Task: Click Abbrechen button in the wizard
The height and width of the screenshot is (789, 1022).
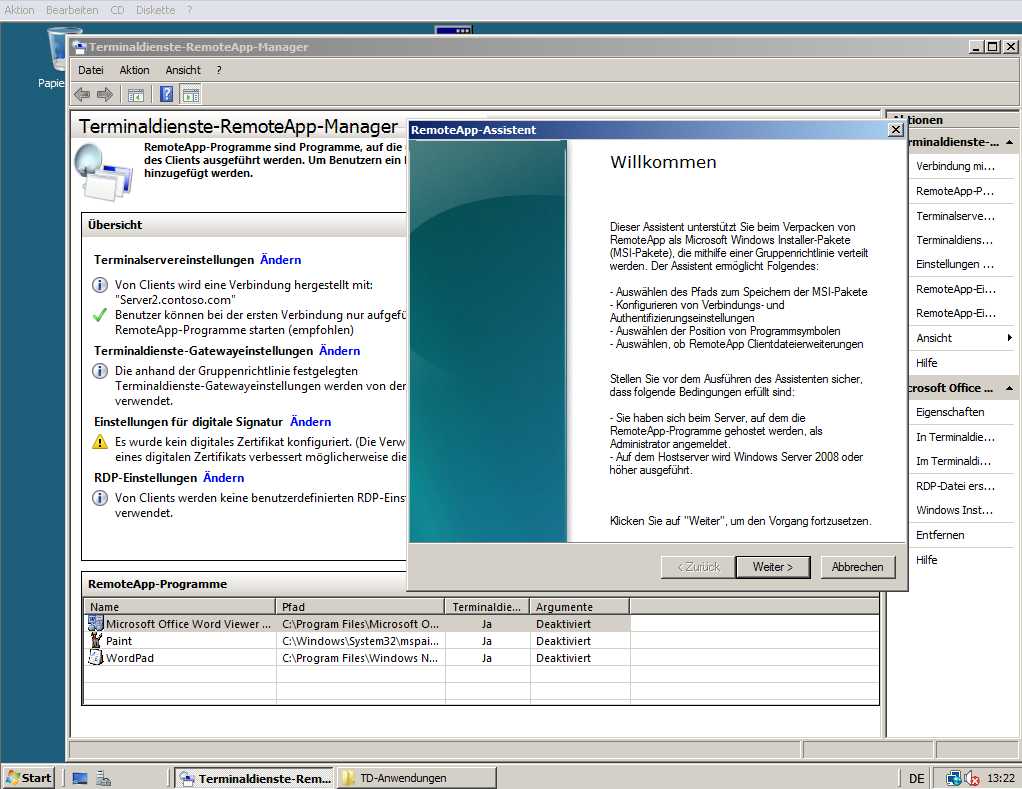Action: 857,567
